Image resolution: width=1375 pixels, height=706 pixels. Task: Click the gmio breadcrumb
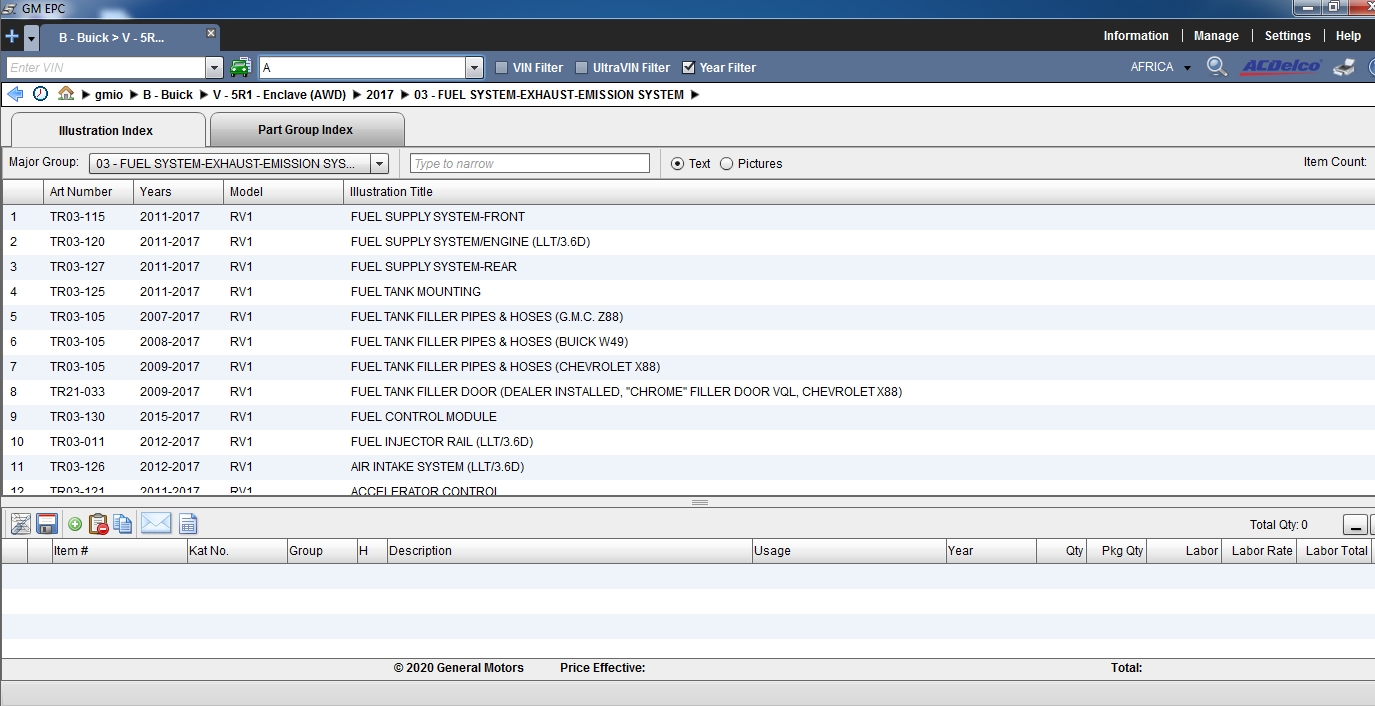click(109, 95)
